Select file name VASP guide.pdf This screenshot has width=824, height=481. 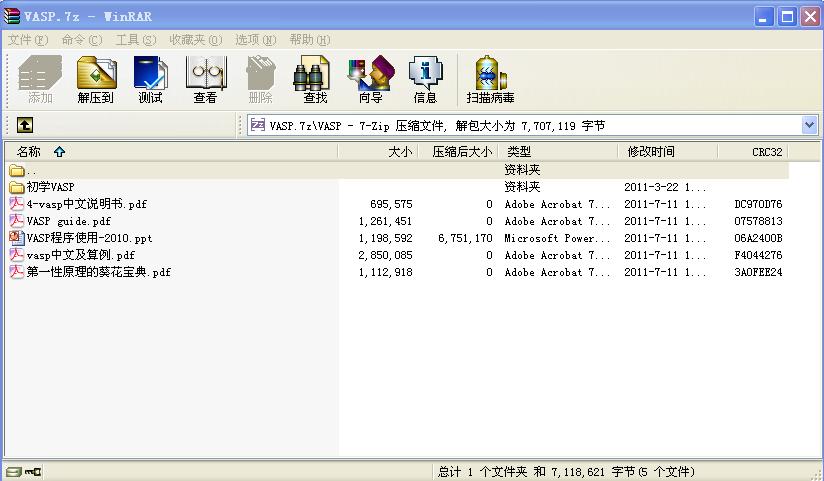pyautogui.click(x=69, y=221)
